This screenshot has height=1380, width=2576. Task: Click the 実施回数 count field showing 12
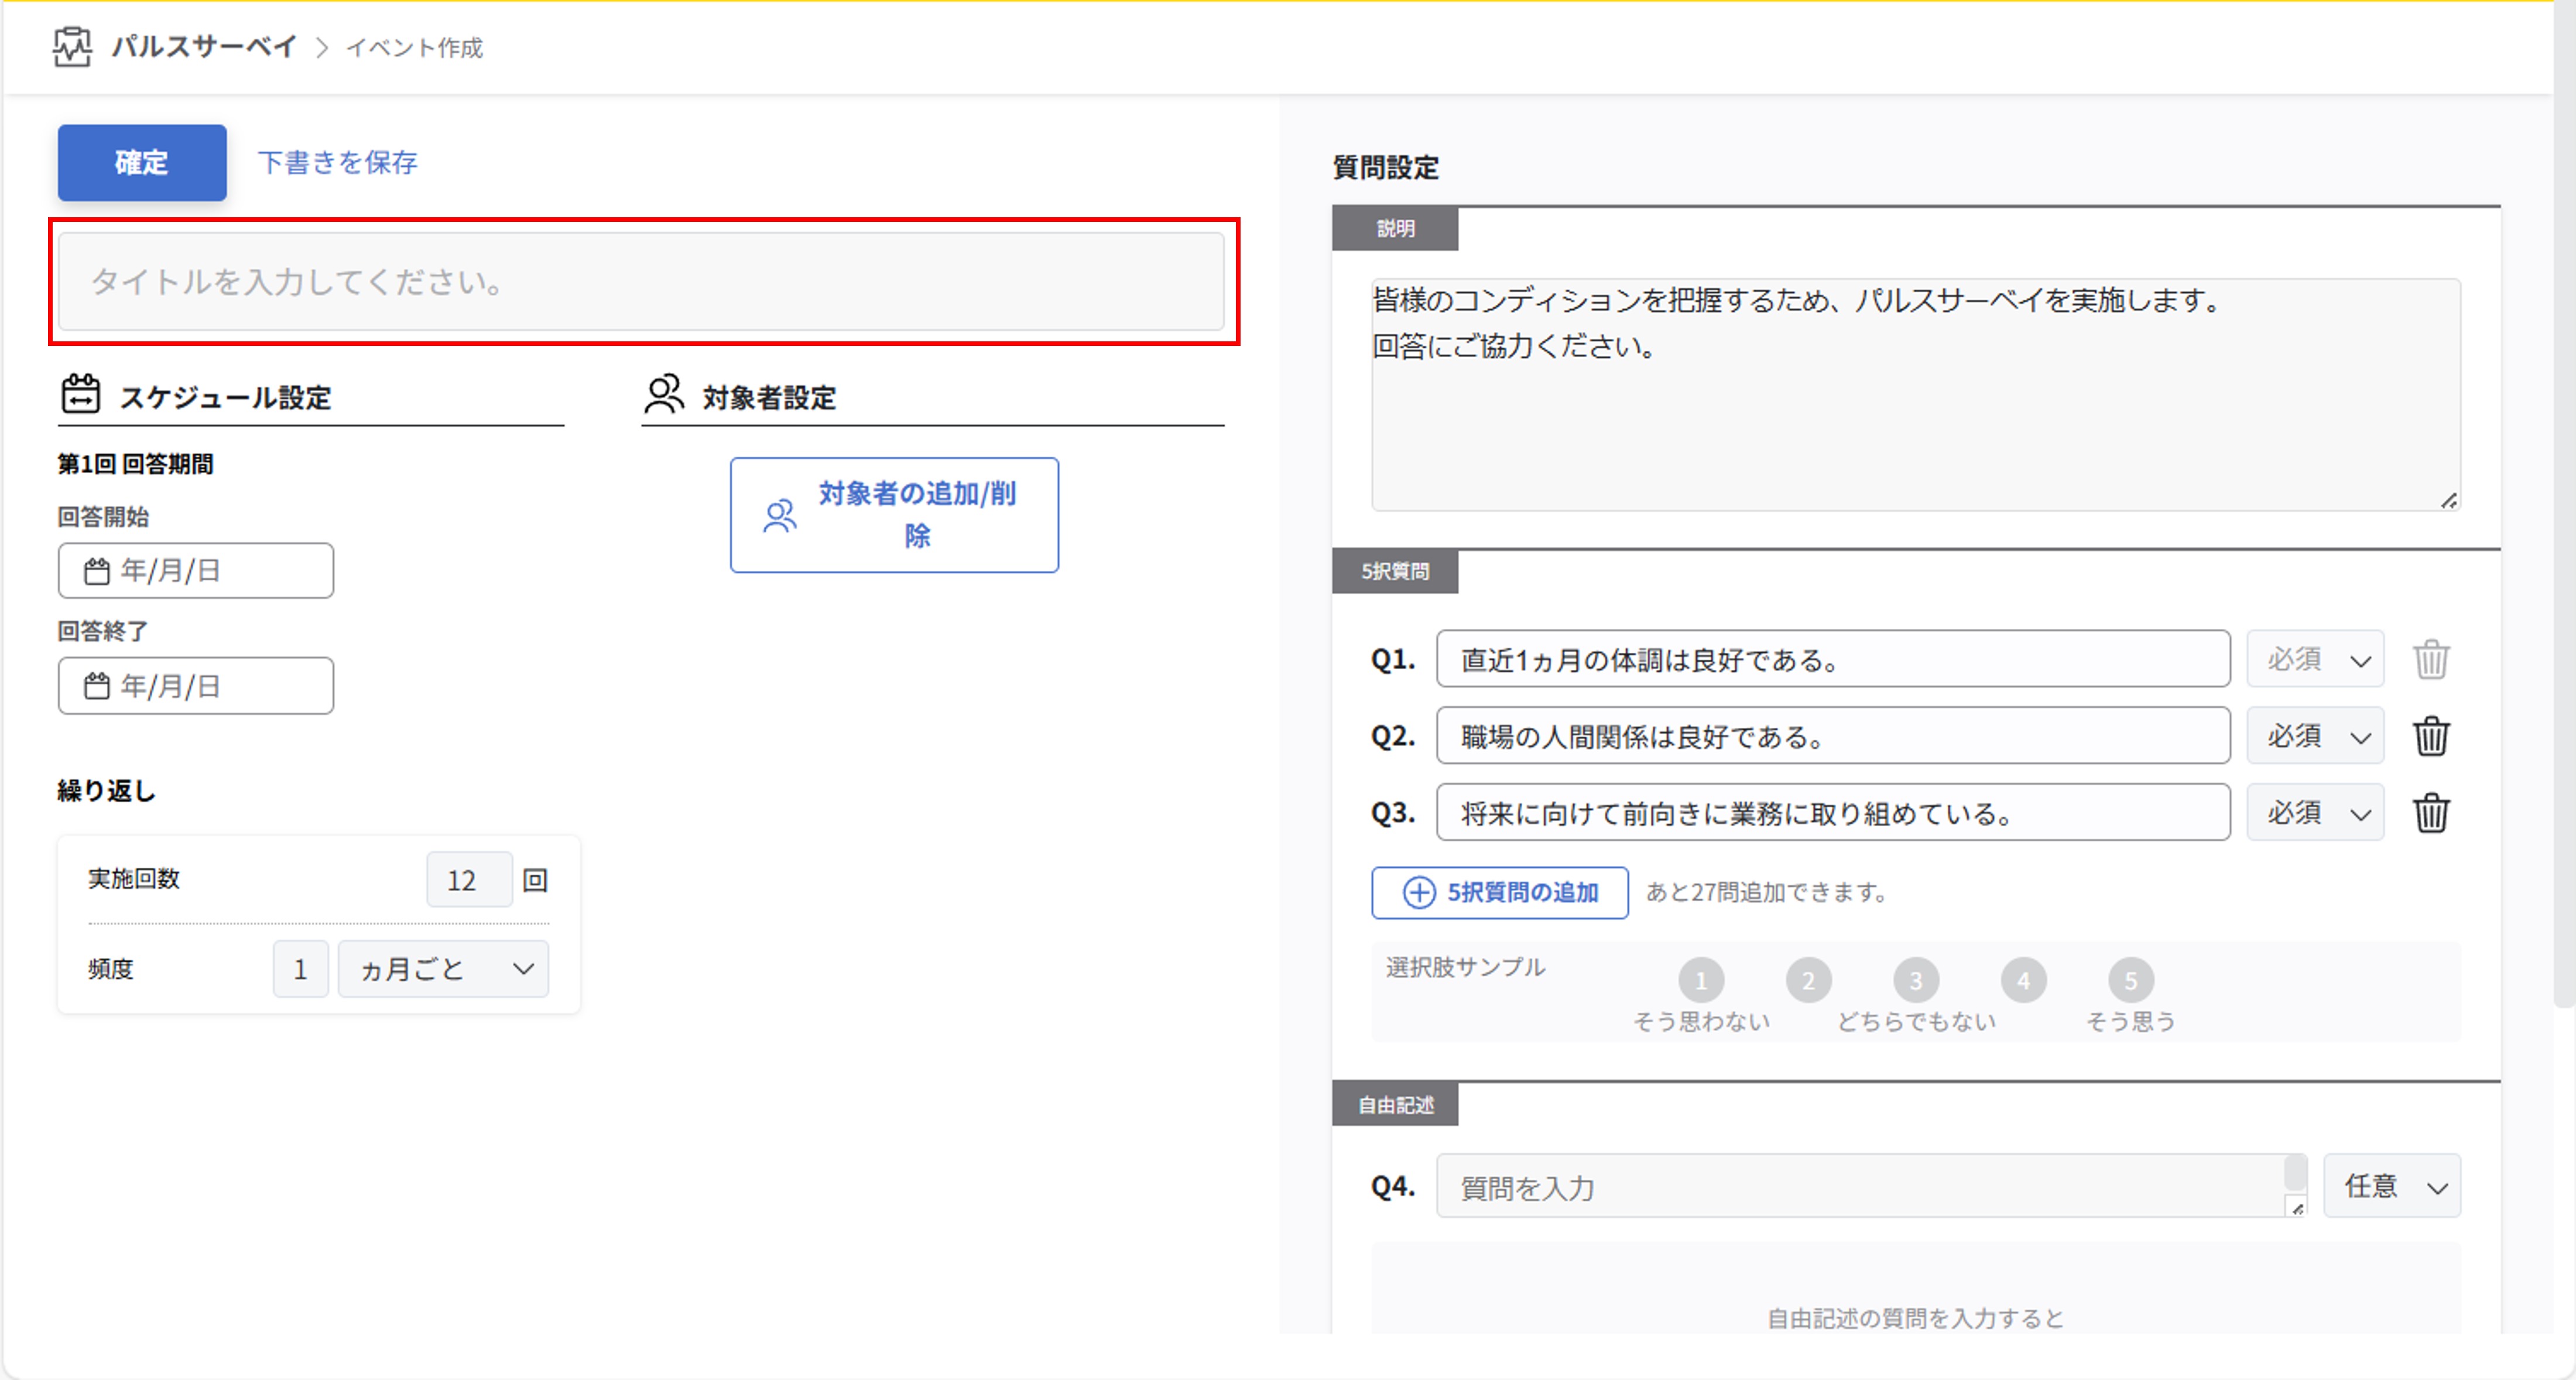tap(468, 880)
